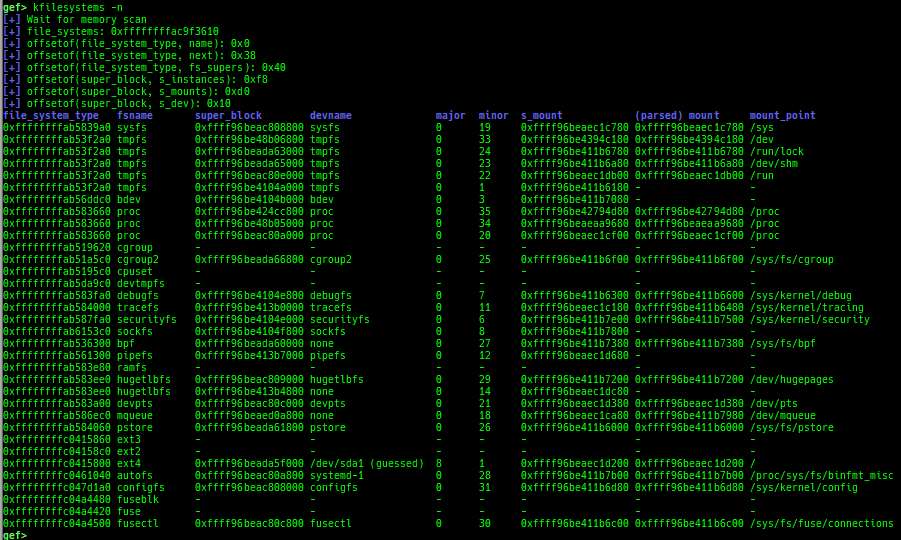
Task: Click mount point '/run/lock'
Action: 776,152
